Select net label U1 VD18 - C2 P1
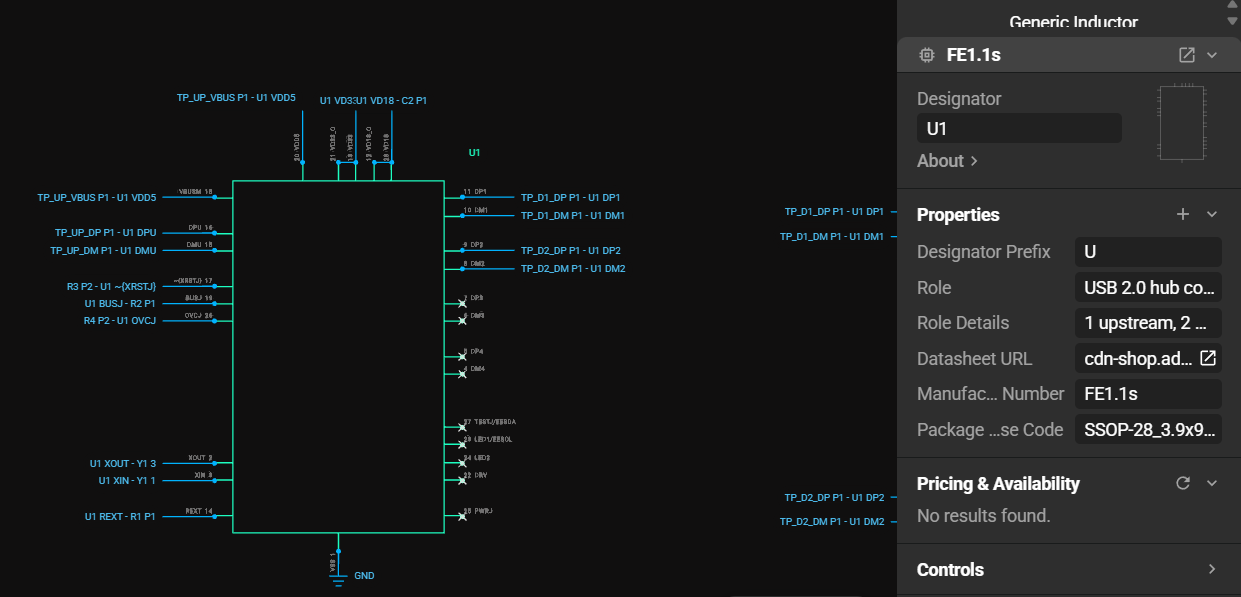This screenshot has height=597, width=1241. click(x=392, y=100)
